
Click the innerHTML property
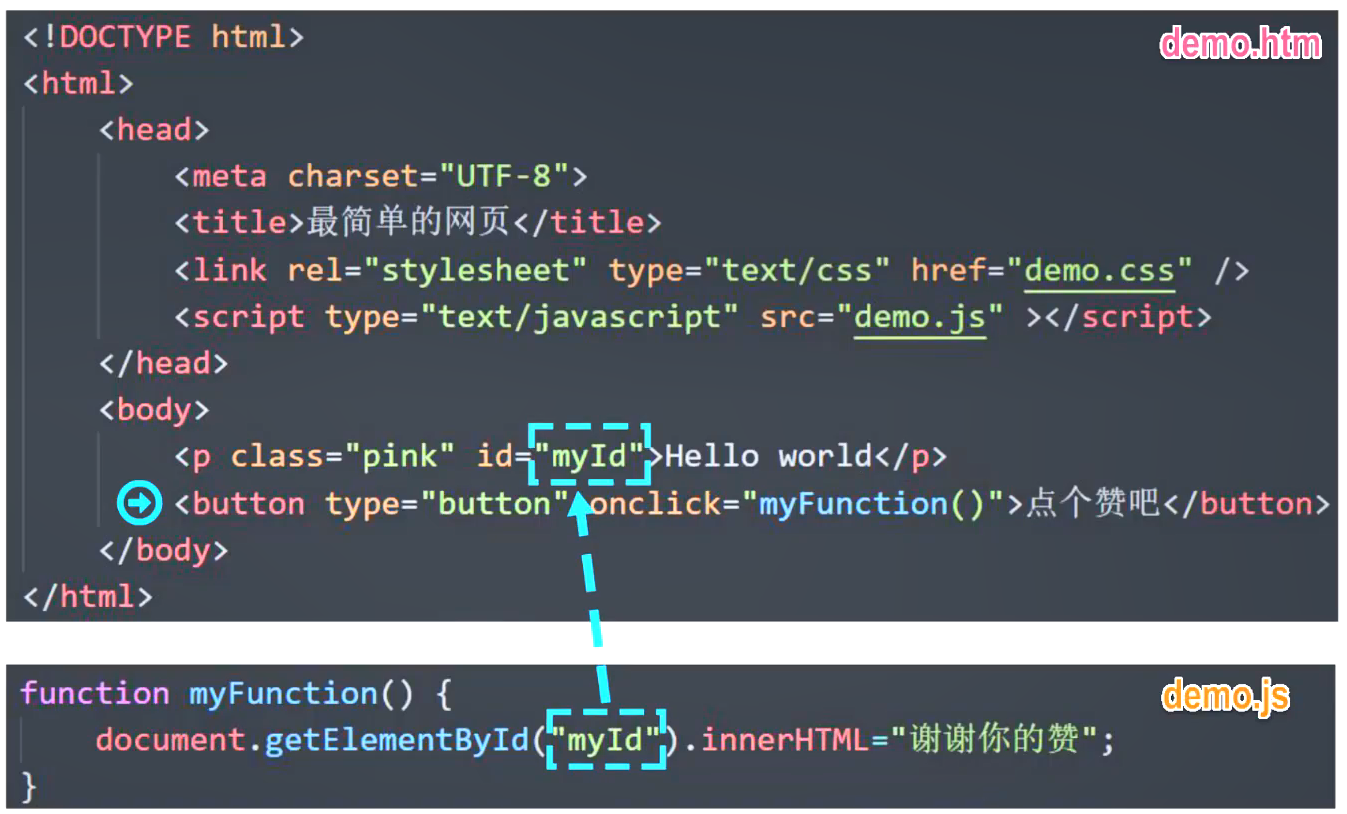pyautogui.click(x=786, y=740)
